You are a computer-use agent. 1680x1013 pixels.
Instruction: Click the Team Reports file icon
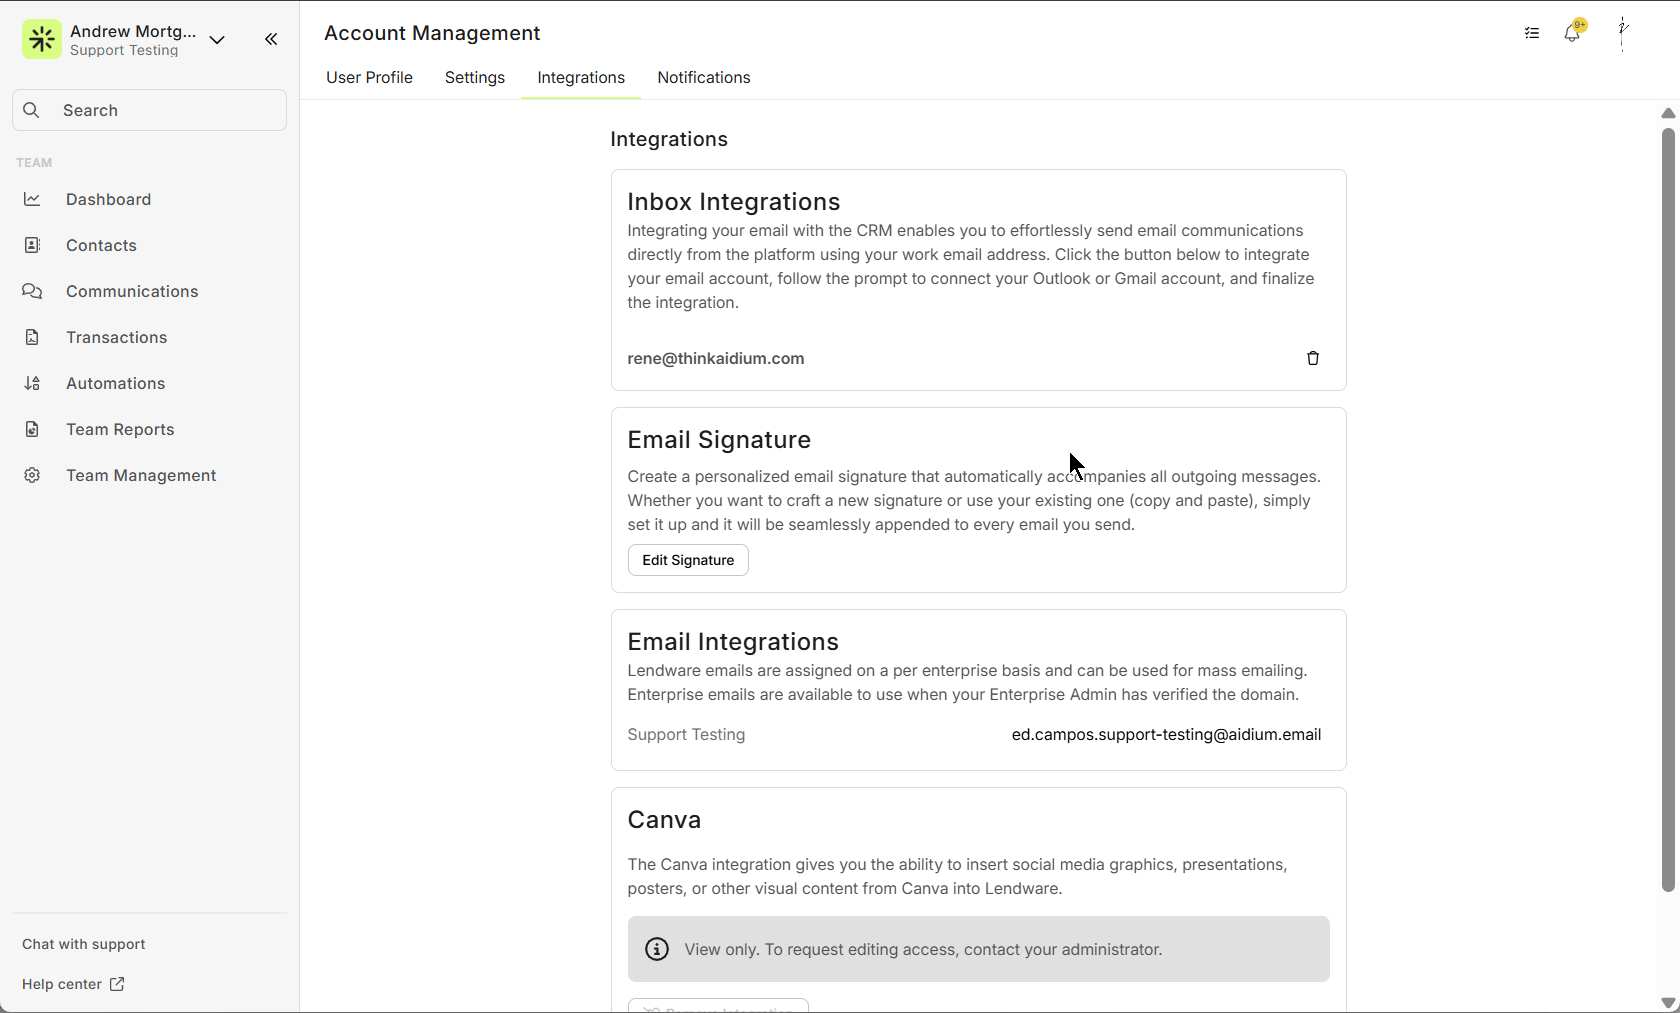(32, 429)
